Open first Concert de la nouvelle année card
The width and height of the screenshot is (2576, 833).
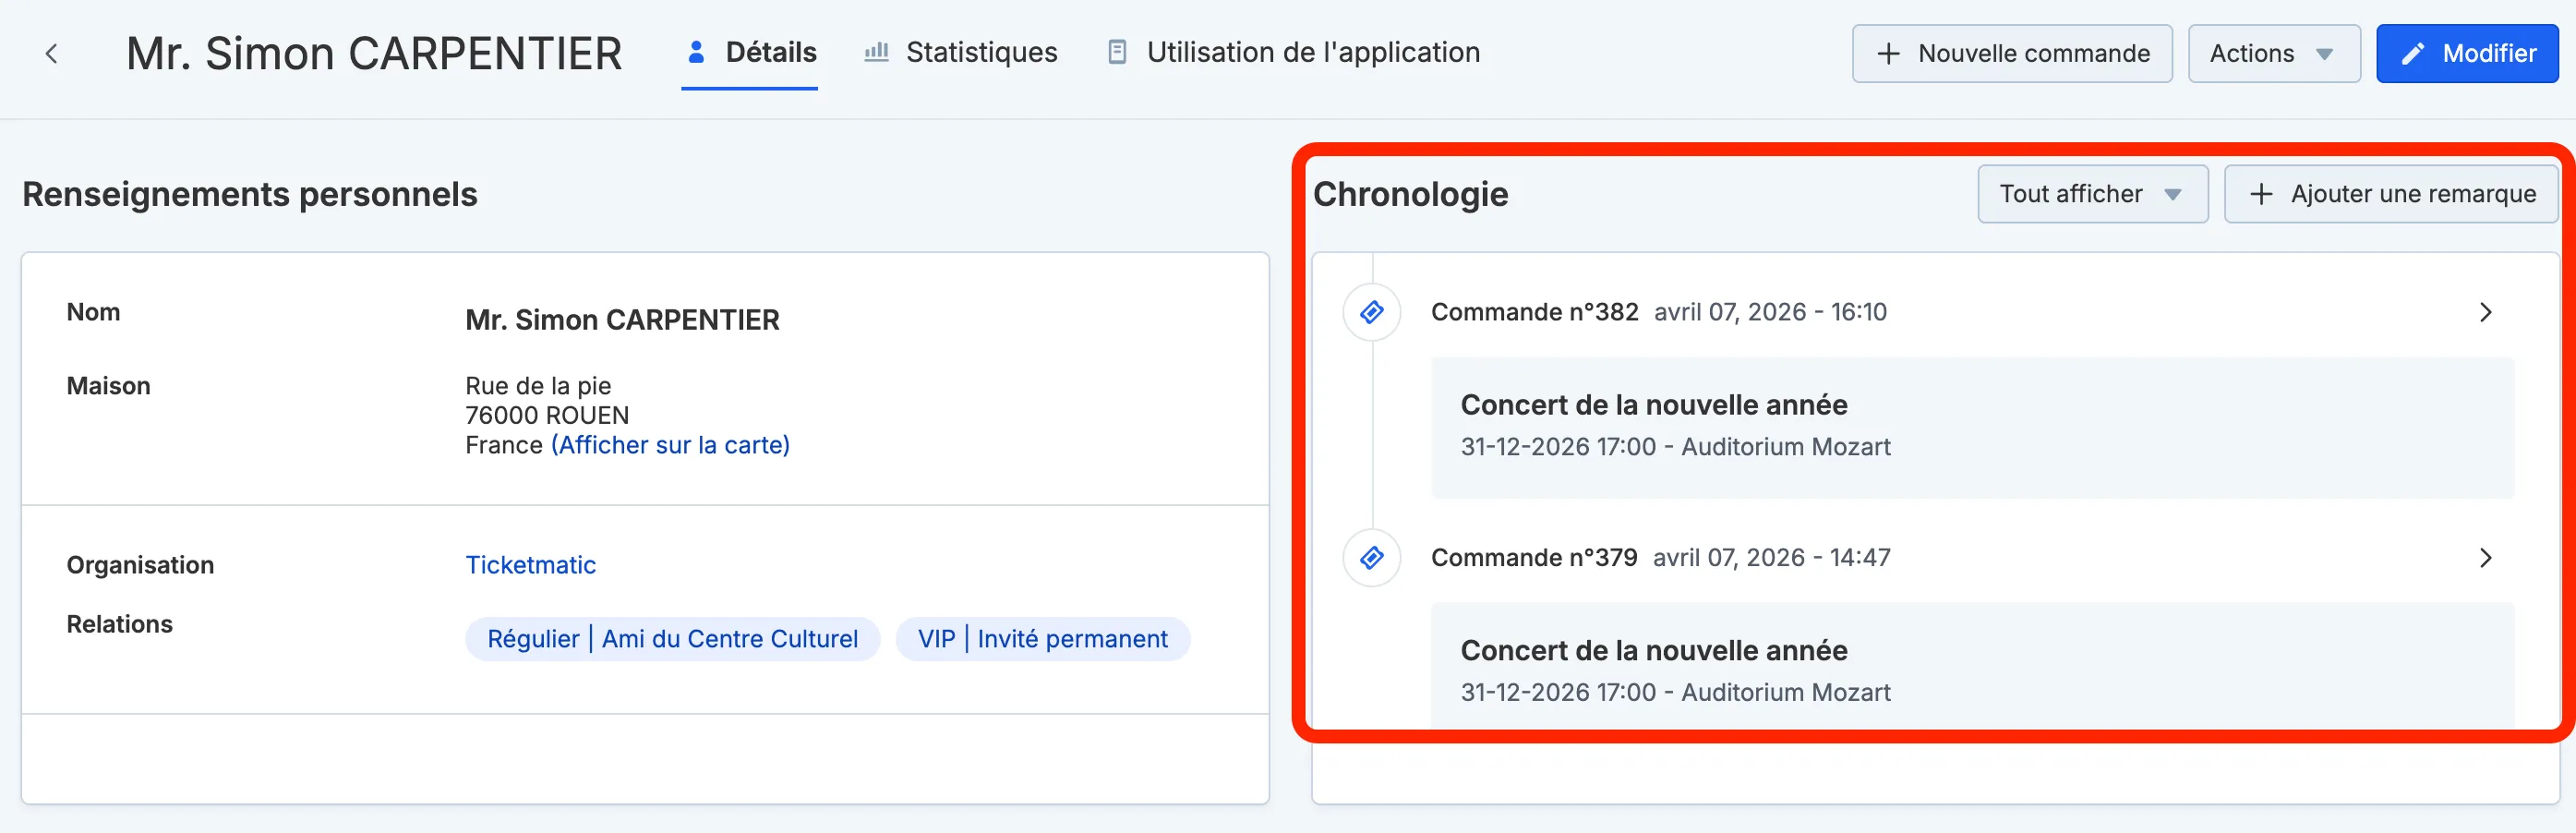click(x=1972, y=427)
